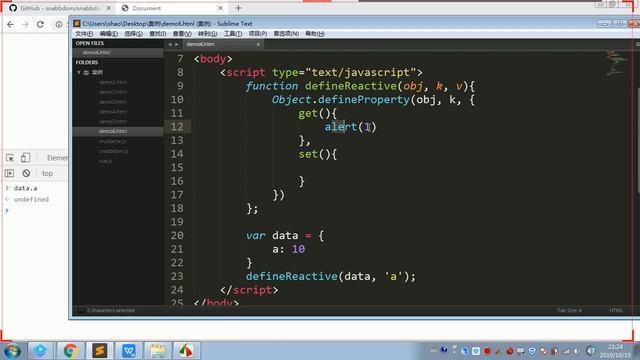Go to next tab with right arrow
Screen dimensions: 640x360
(x=176, y=44)
